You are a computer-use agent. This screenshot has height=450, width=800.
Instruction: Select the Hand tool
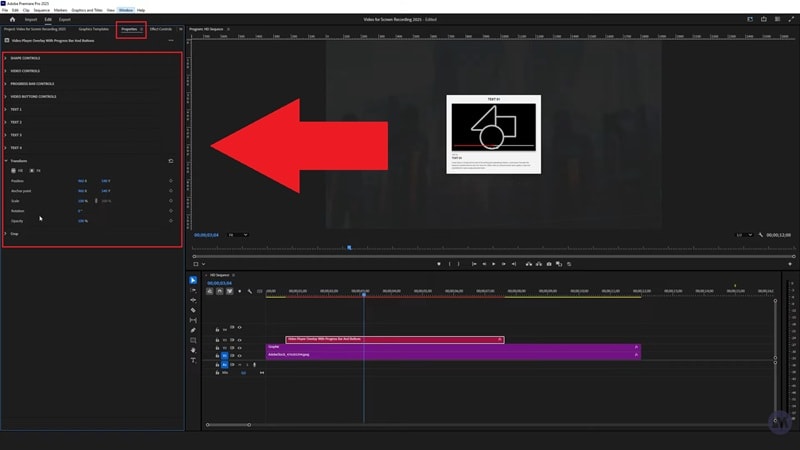click(193, 351)
